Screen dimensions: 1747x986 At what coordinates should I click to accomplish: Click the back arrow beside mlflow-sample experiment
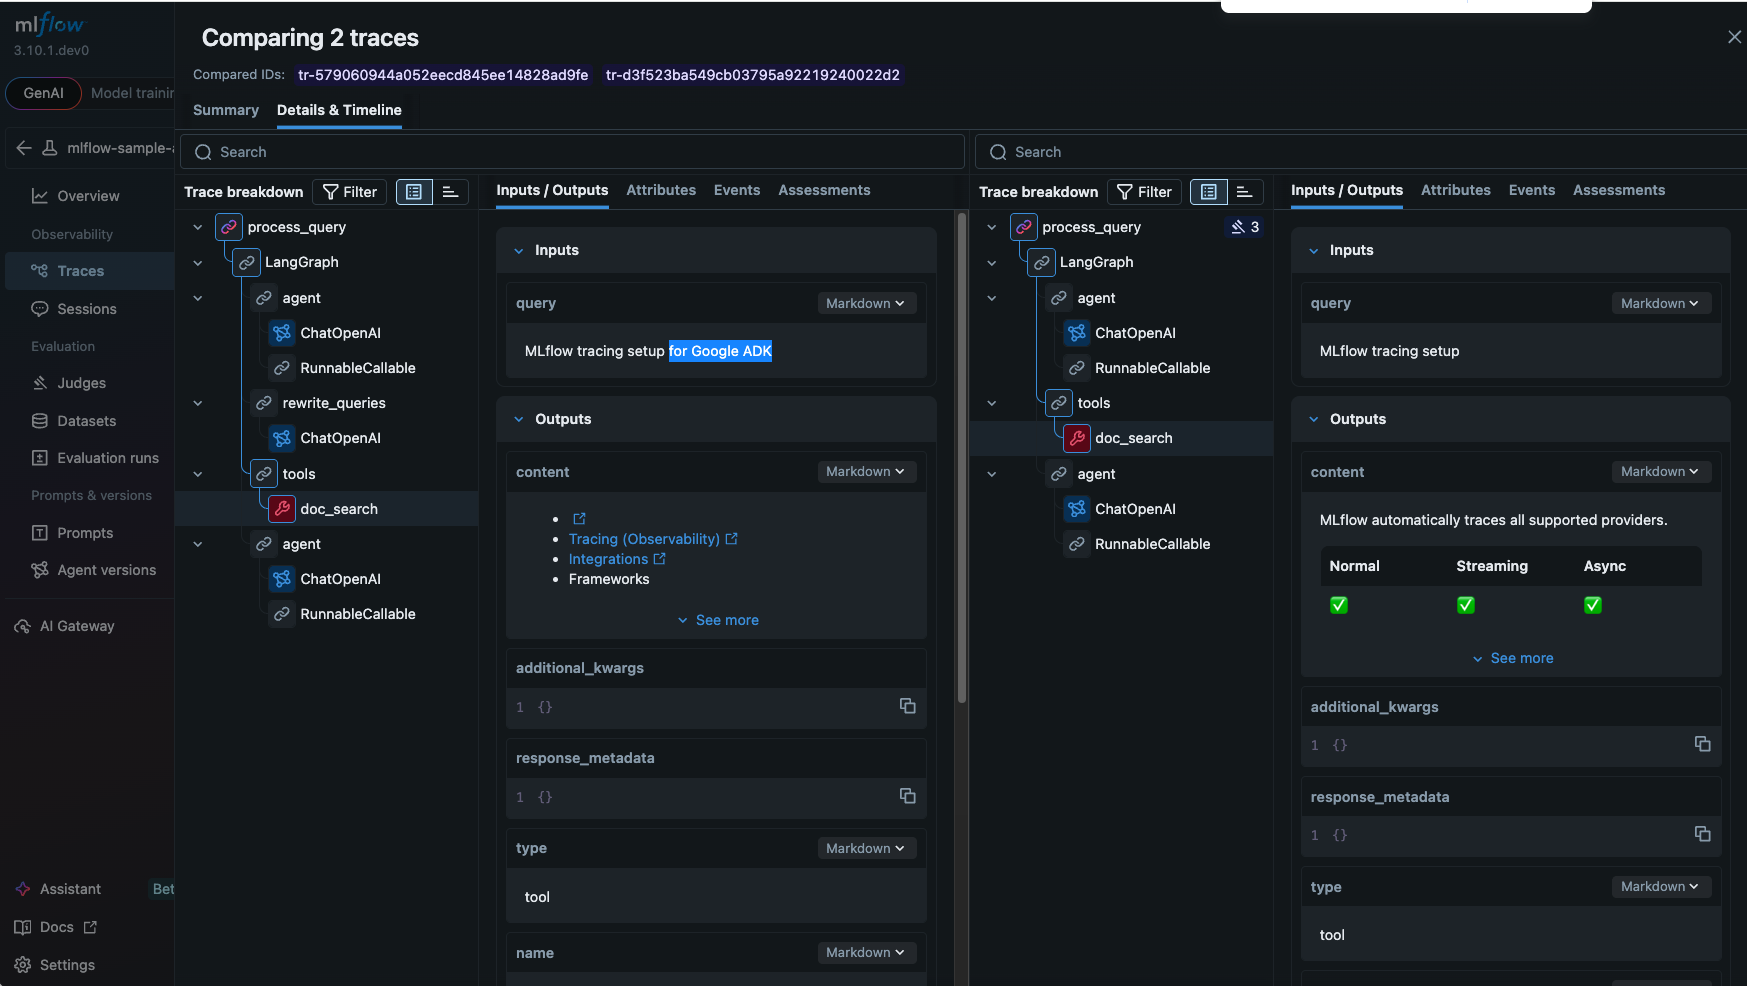(x=24, y=148)
